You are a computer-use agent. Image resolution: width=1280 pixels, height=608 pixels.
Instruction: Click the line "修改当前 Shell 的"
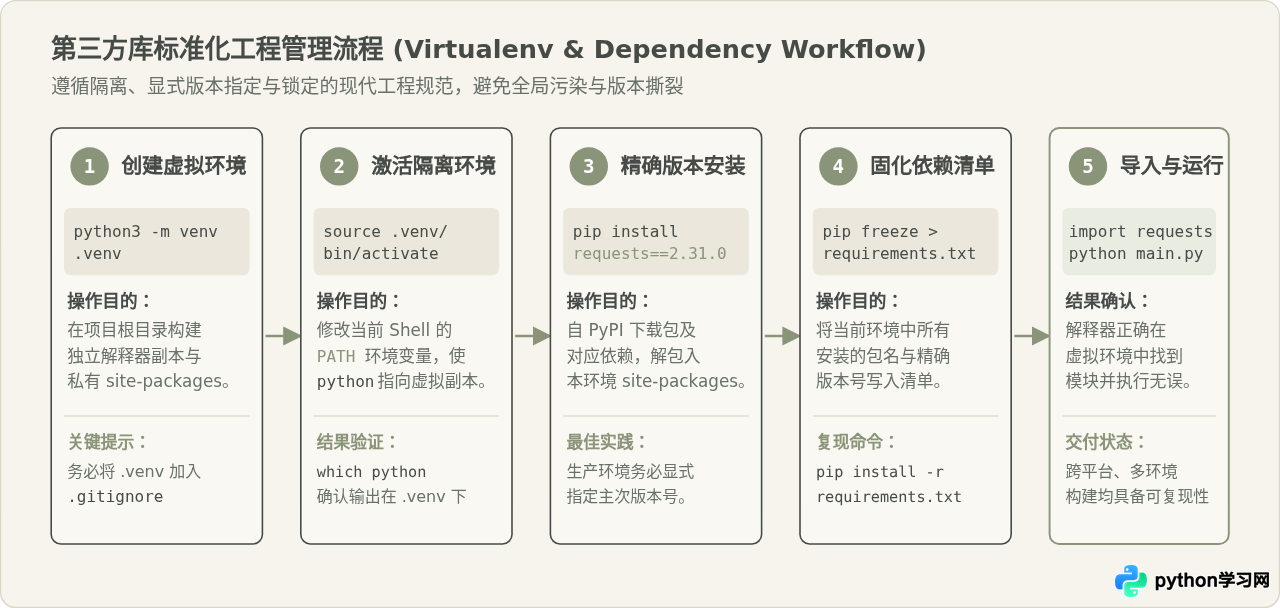384,330
